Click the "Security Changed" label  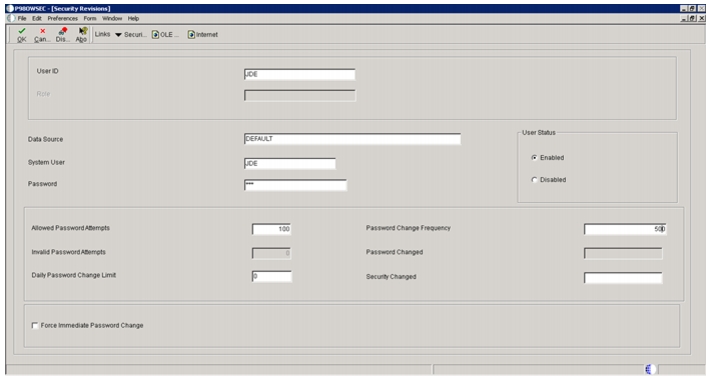coord(391,277)
